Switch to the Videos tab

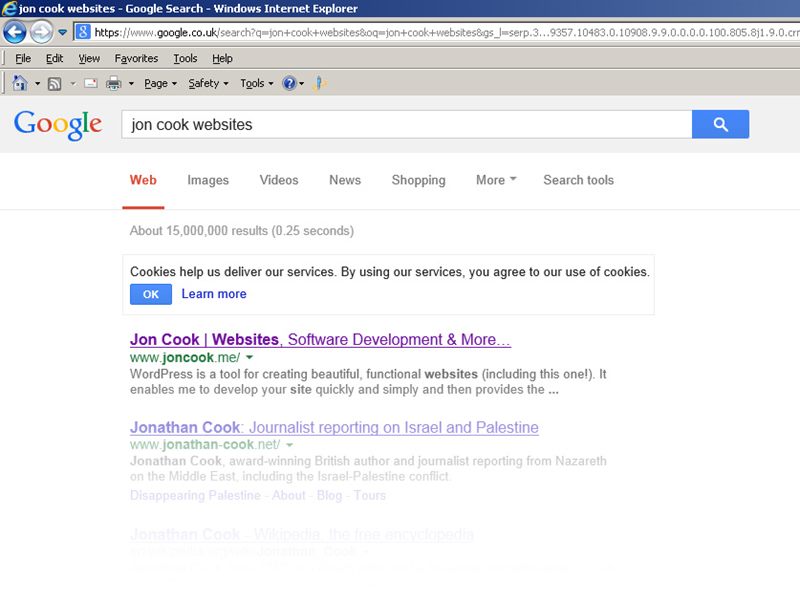point(279,180)
